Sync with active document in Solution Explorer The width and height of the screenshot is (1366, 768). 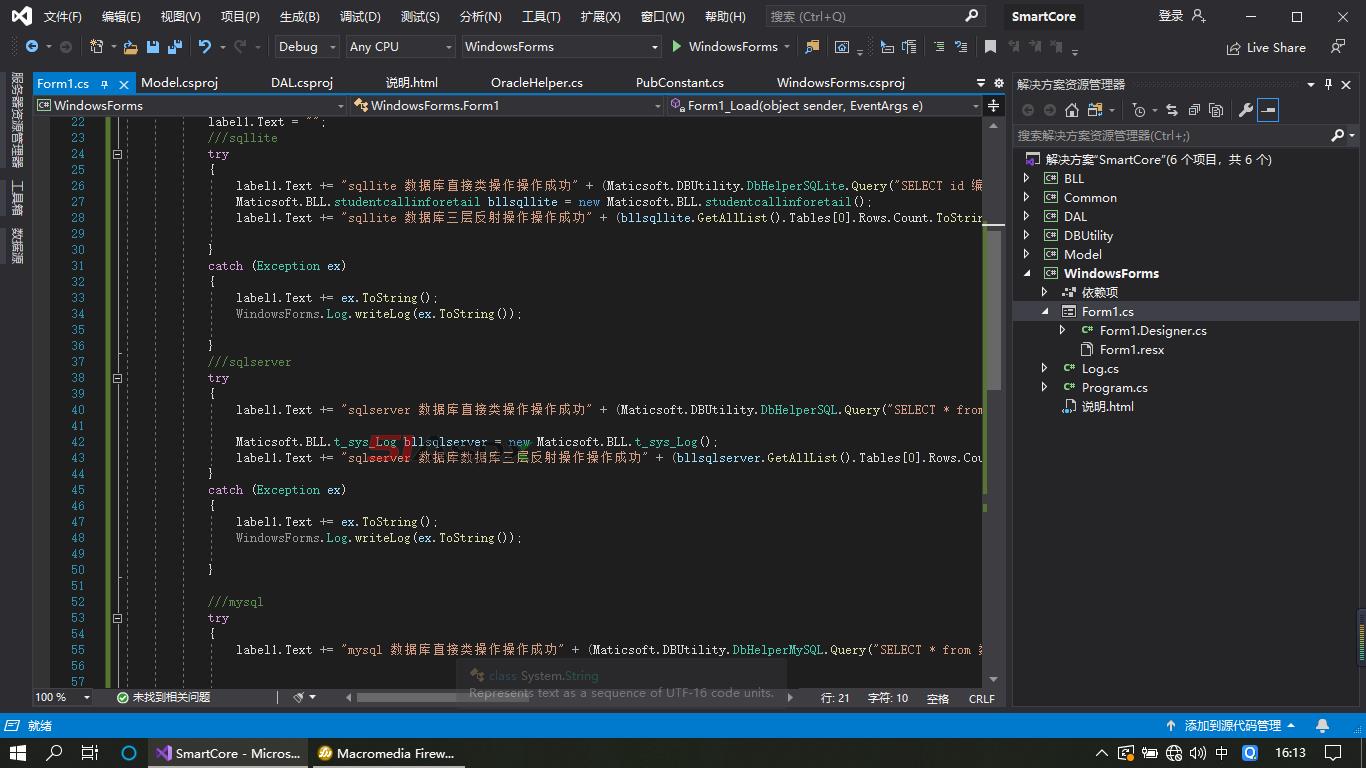pyautogui.click(x=1172, y=110)
